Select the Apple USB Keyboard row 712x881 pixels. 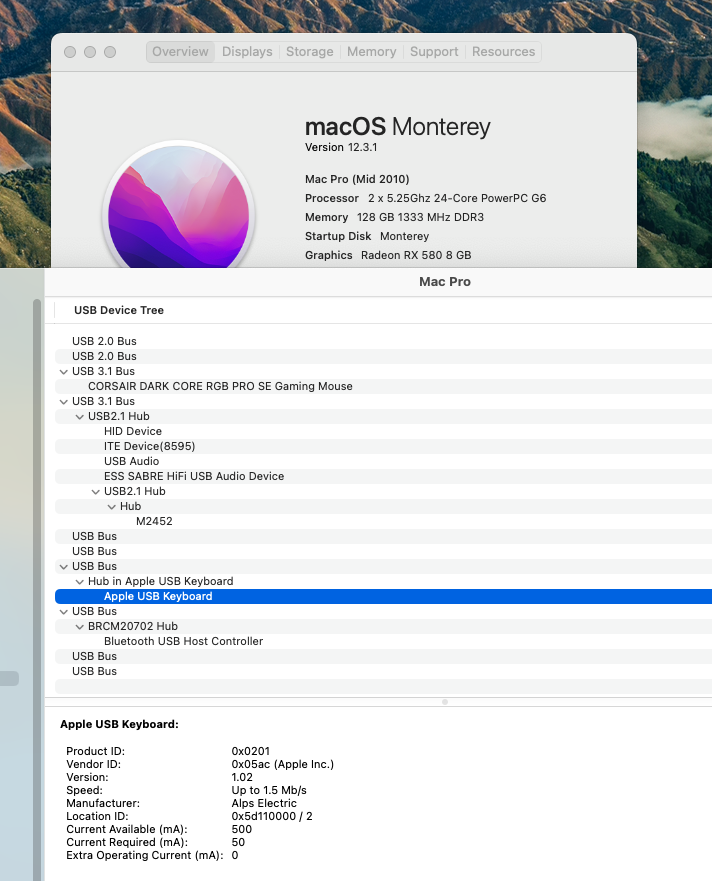click(383, 596)
